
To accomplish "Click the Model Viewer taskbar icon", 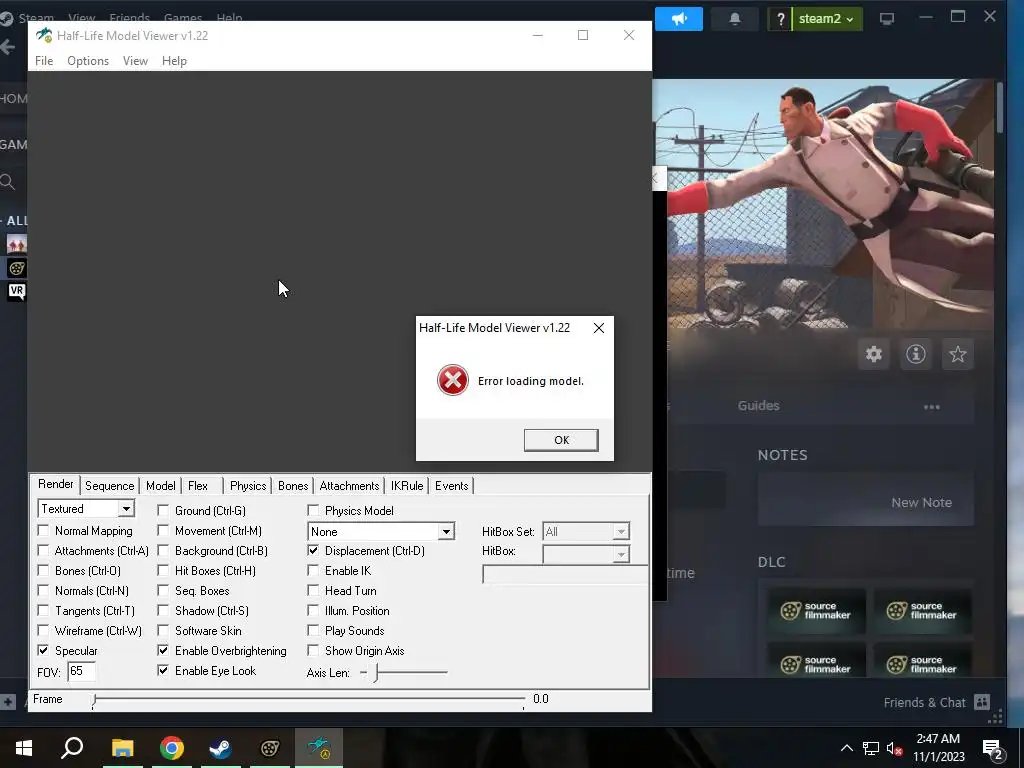I will pos(319,748).
